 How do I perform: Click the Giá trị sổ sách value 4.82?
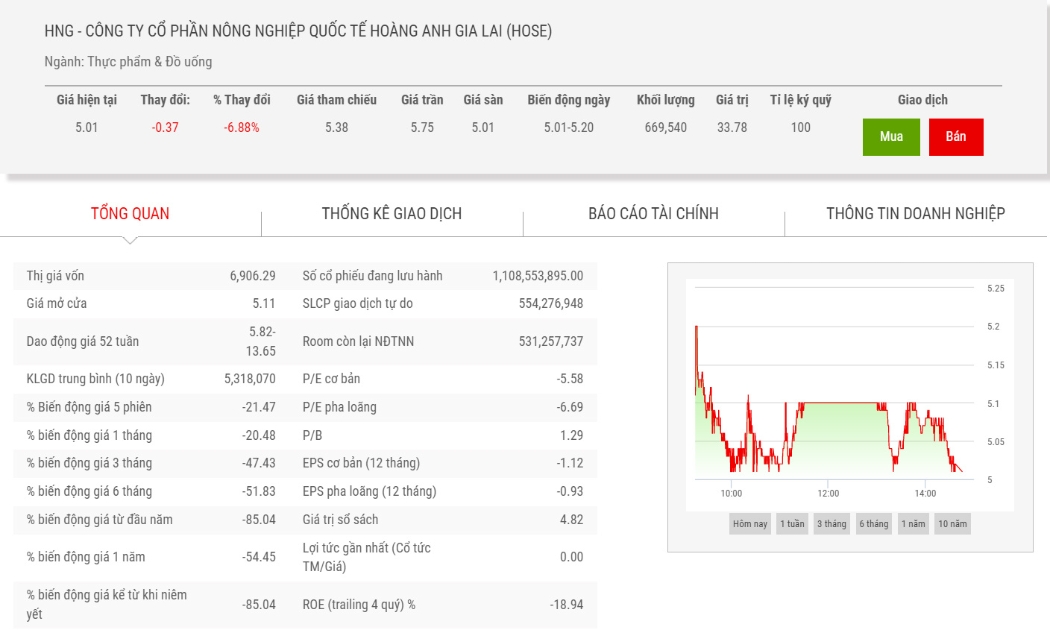[x=571, y=520]
